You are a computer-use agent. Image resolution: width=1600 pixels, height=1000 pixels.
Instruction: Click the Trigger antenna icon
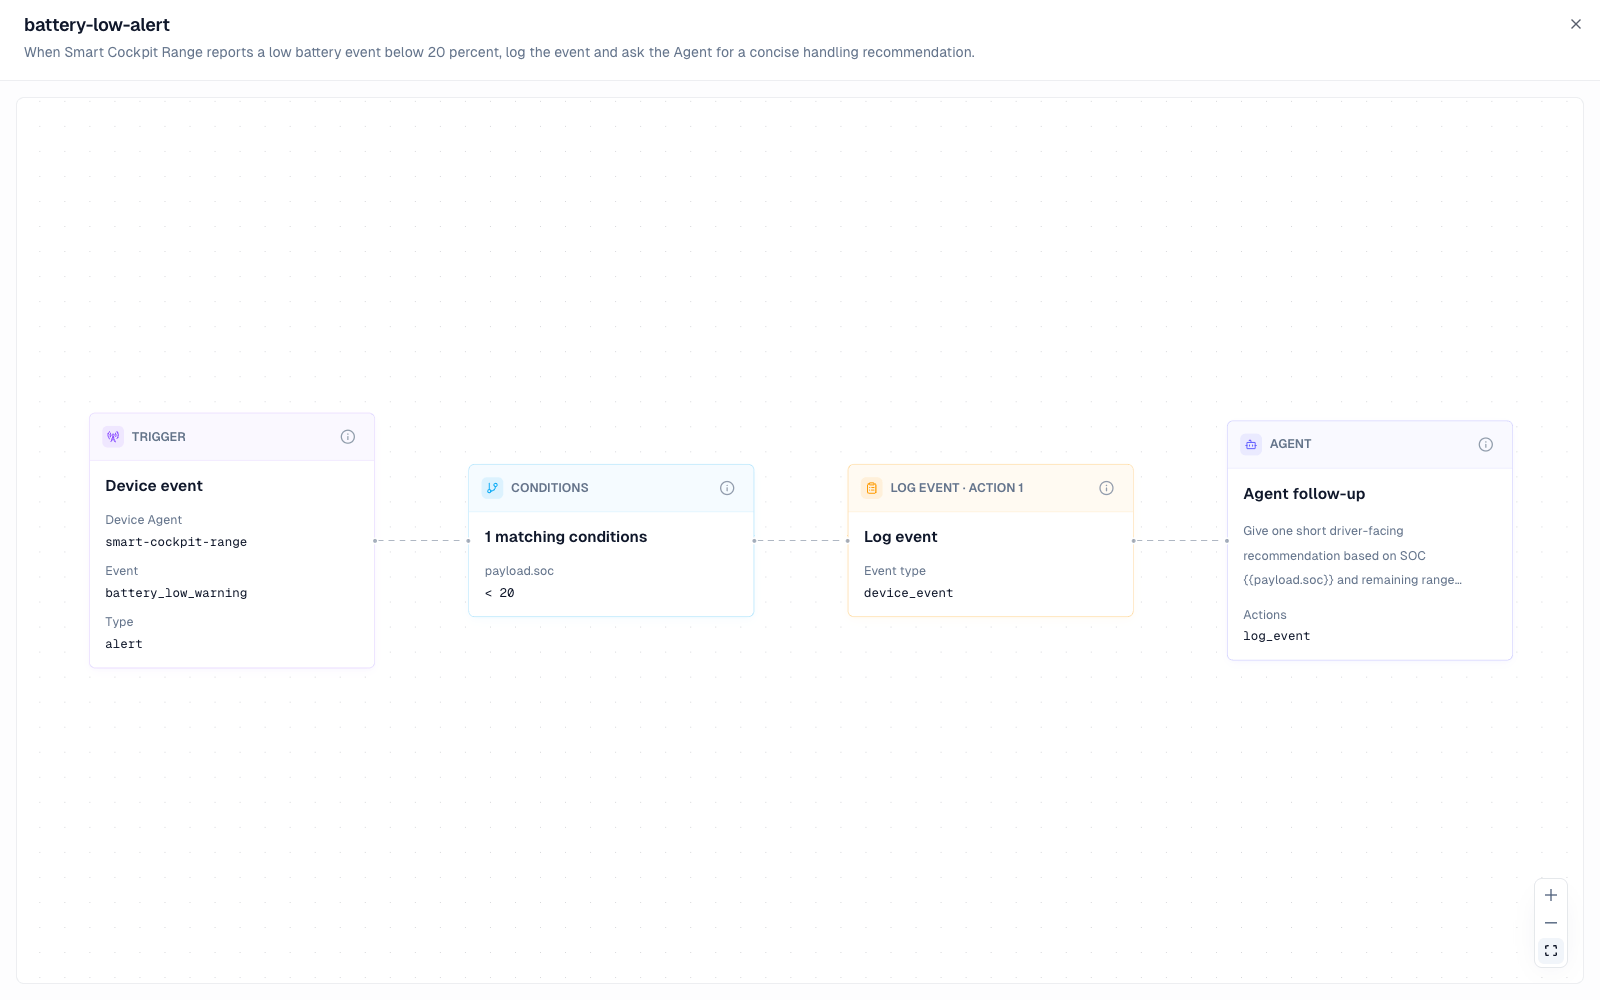[113, 437]
